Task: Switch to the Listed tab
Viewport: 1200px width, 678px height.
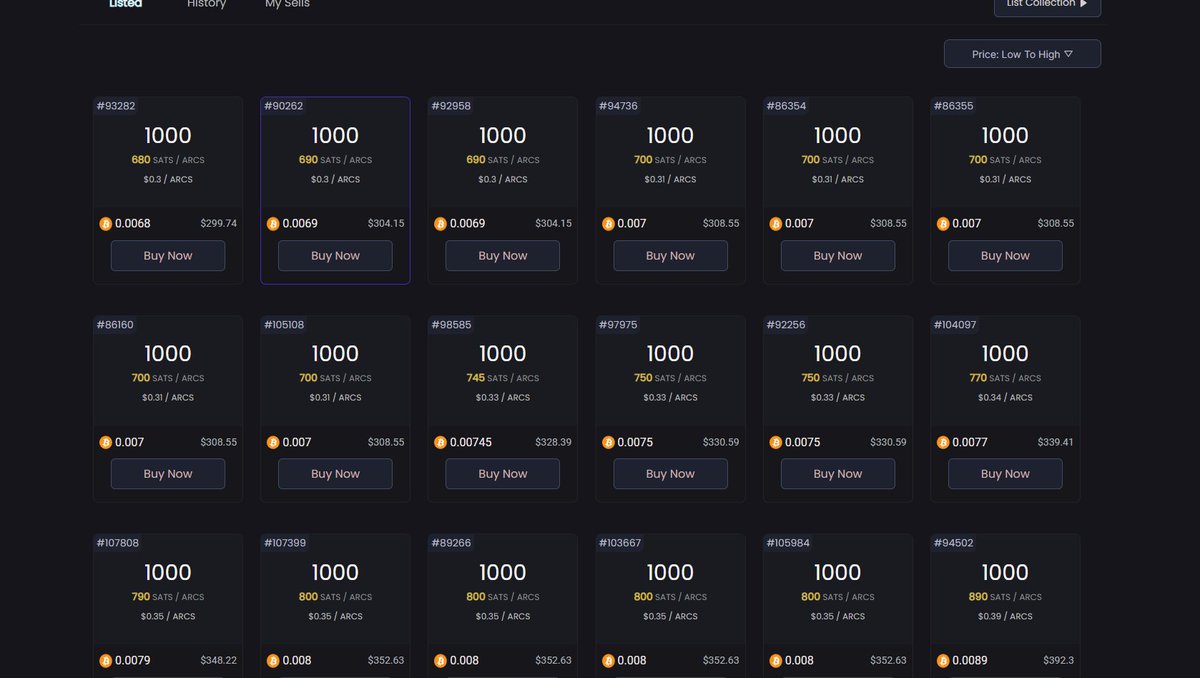Action: [126, 4]
